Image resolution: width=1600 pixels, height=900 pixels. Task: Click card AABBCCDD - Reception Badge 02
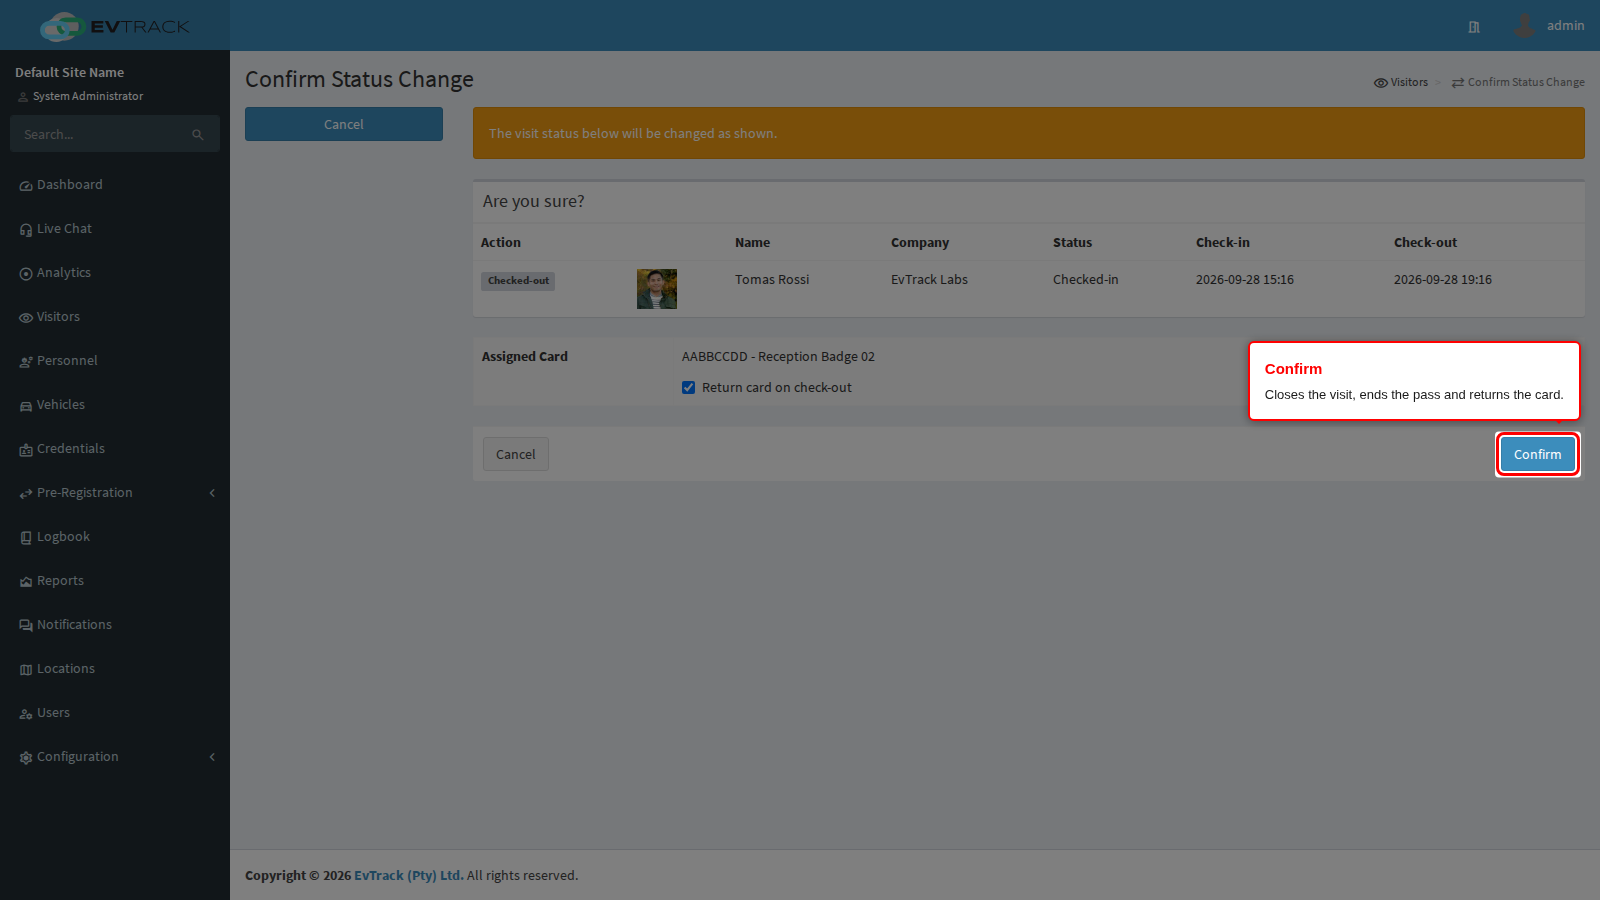(x=778, y=357)
